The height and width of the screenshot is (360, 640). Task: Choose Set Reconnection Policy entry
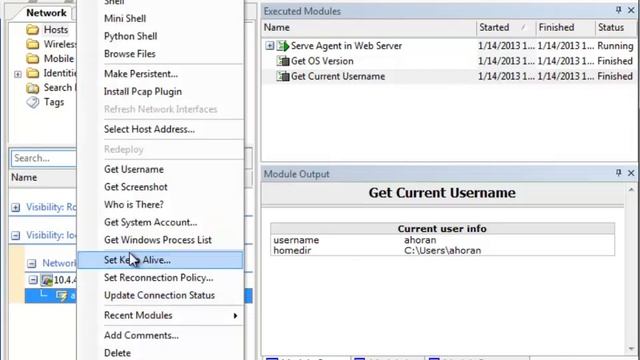(x=159, y=278)
